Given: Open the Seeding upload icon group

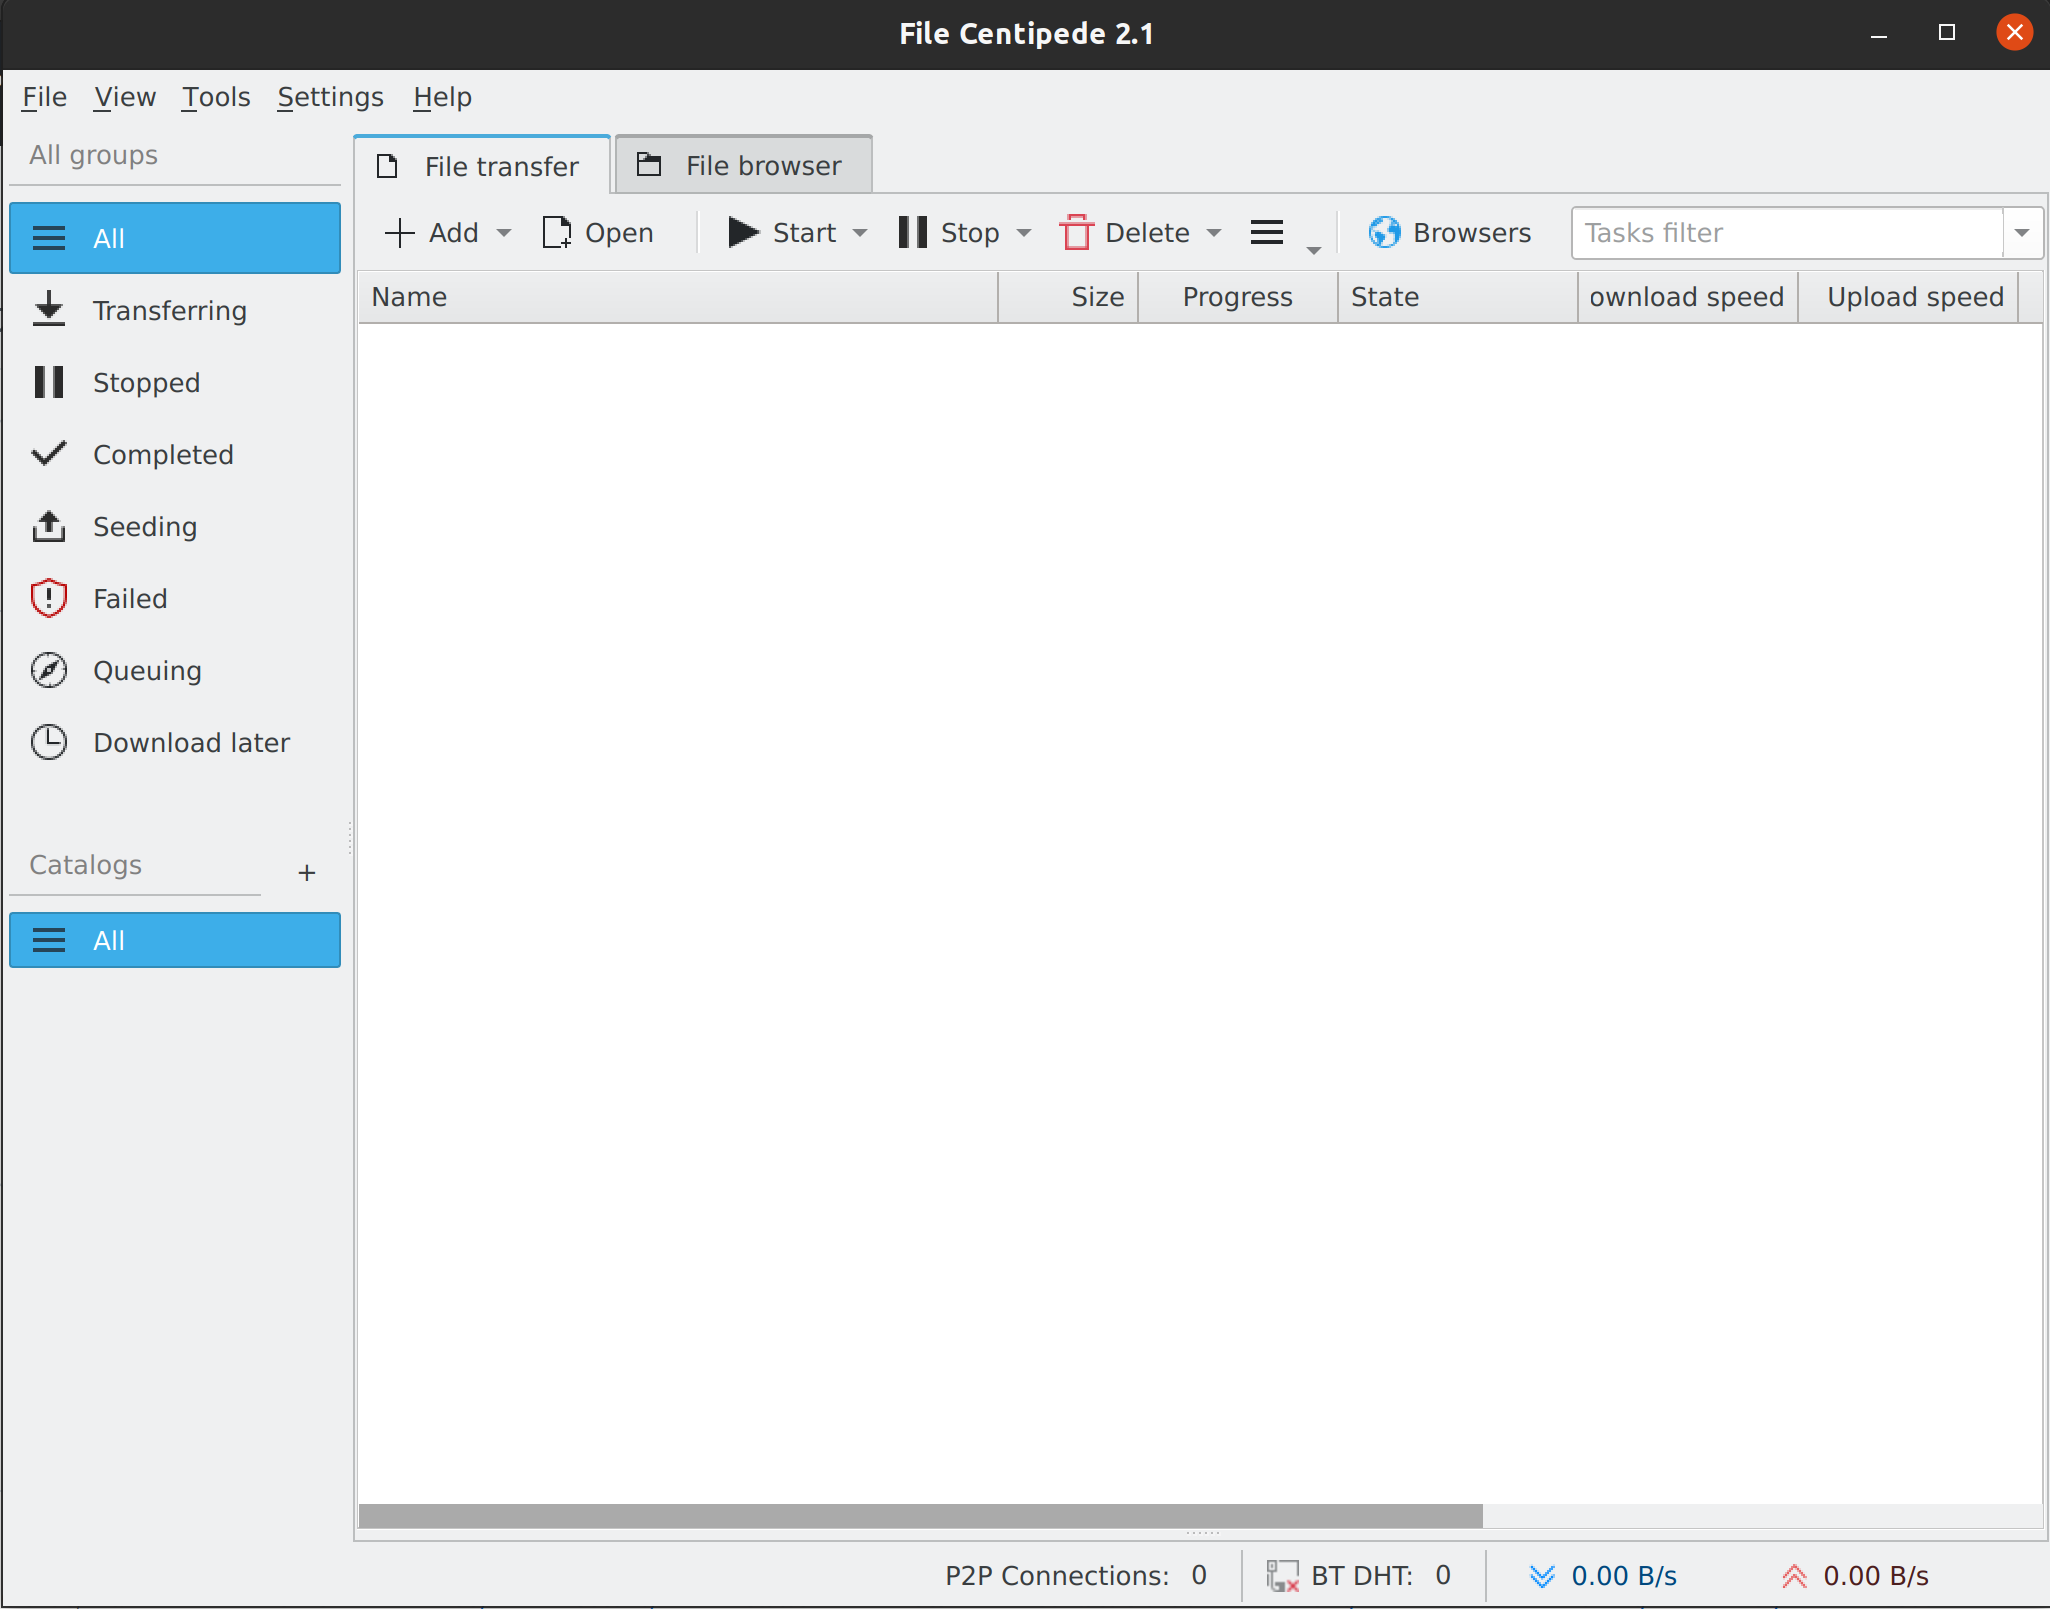Looking at the screenshot, I should click(x=49, y=526).
